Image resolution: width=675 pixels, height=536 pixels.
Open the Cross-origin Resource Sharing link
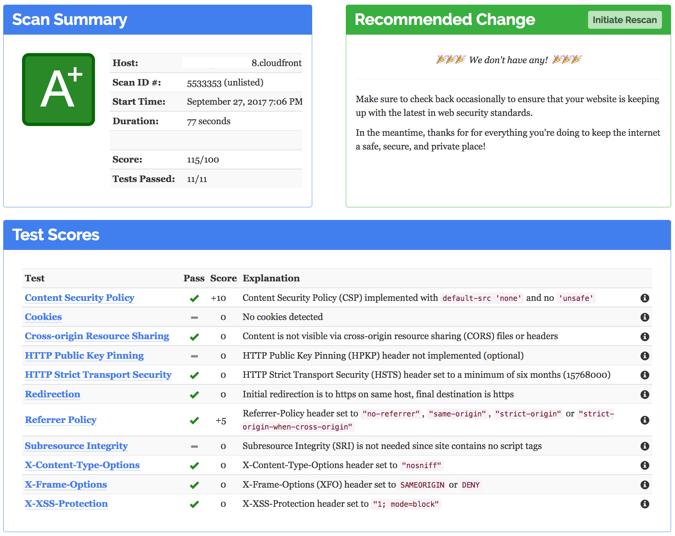coord(97,336)
